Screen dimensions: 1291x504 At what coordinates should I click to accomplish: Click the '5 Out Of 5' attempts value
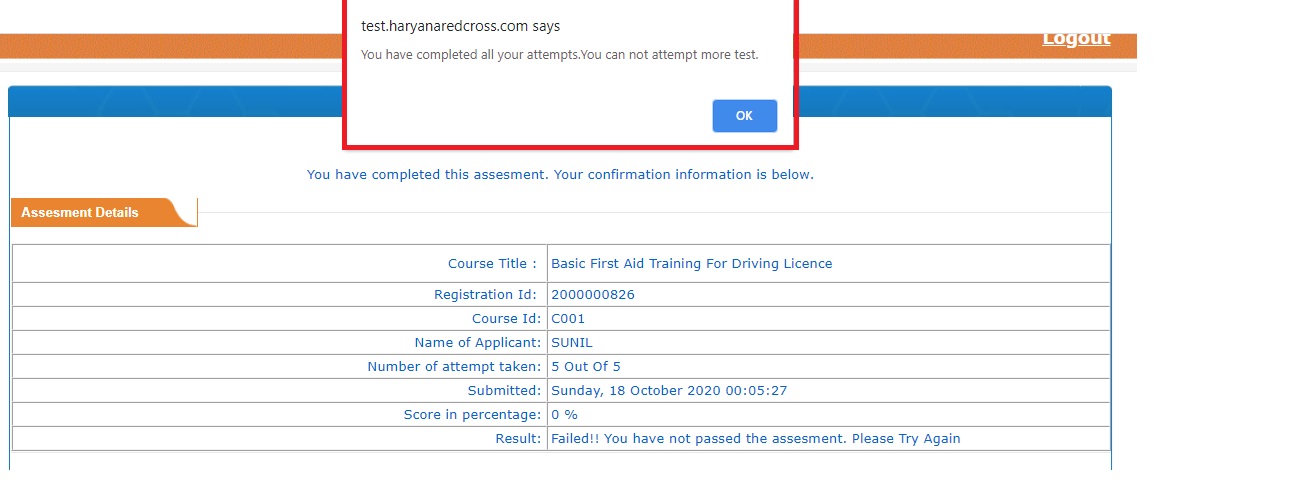586,367
